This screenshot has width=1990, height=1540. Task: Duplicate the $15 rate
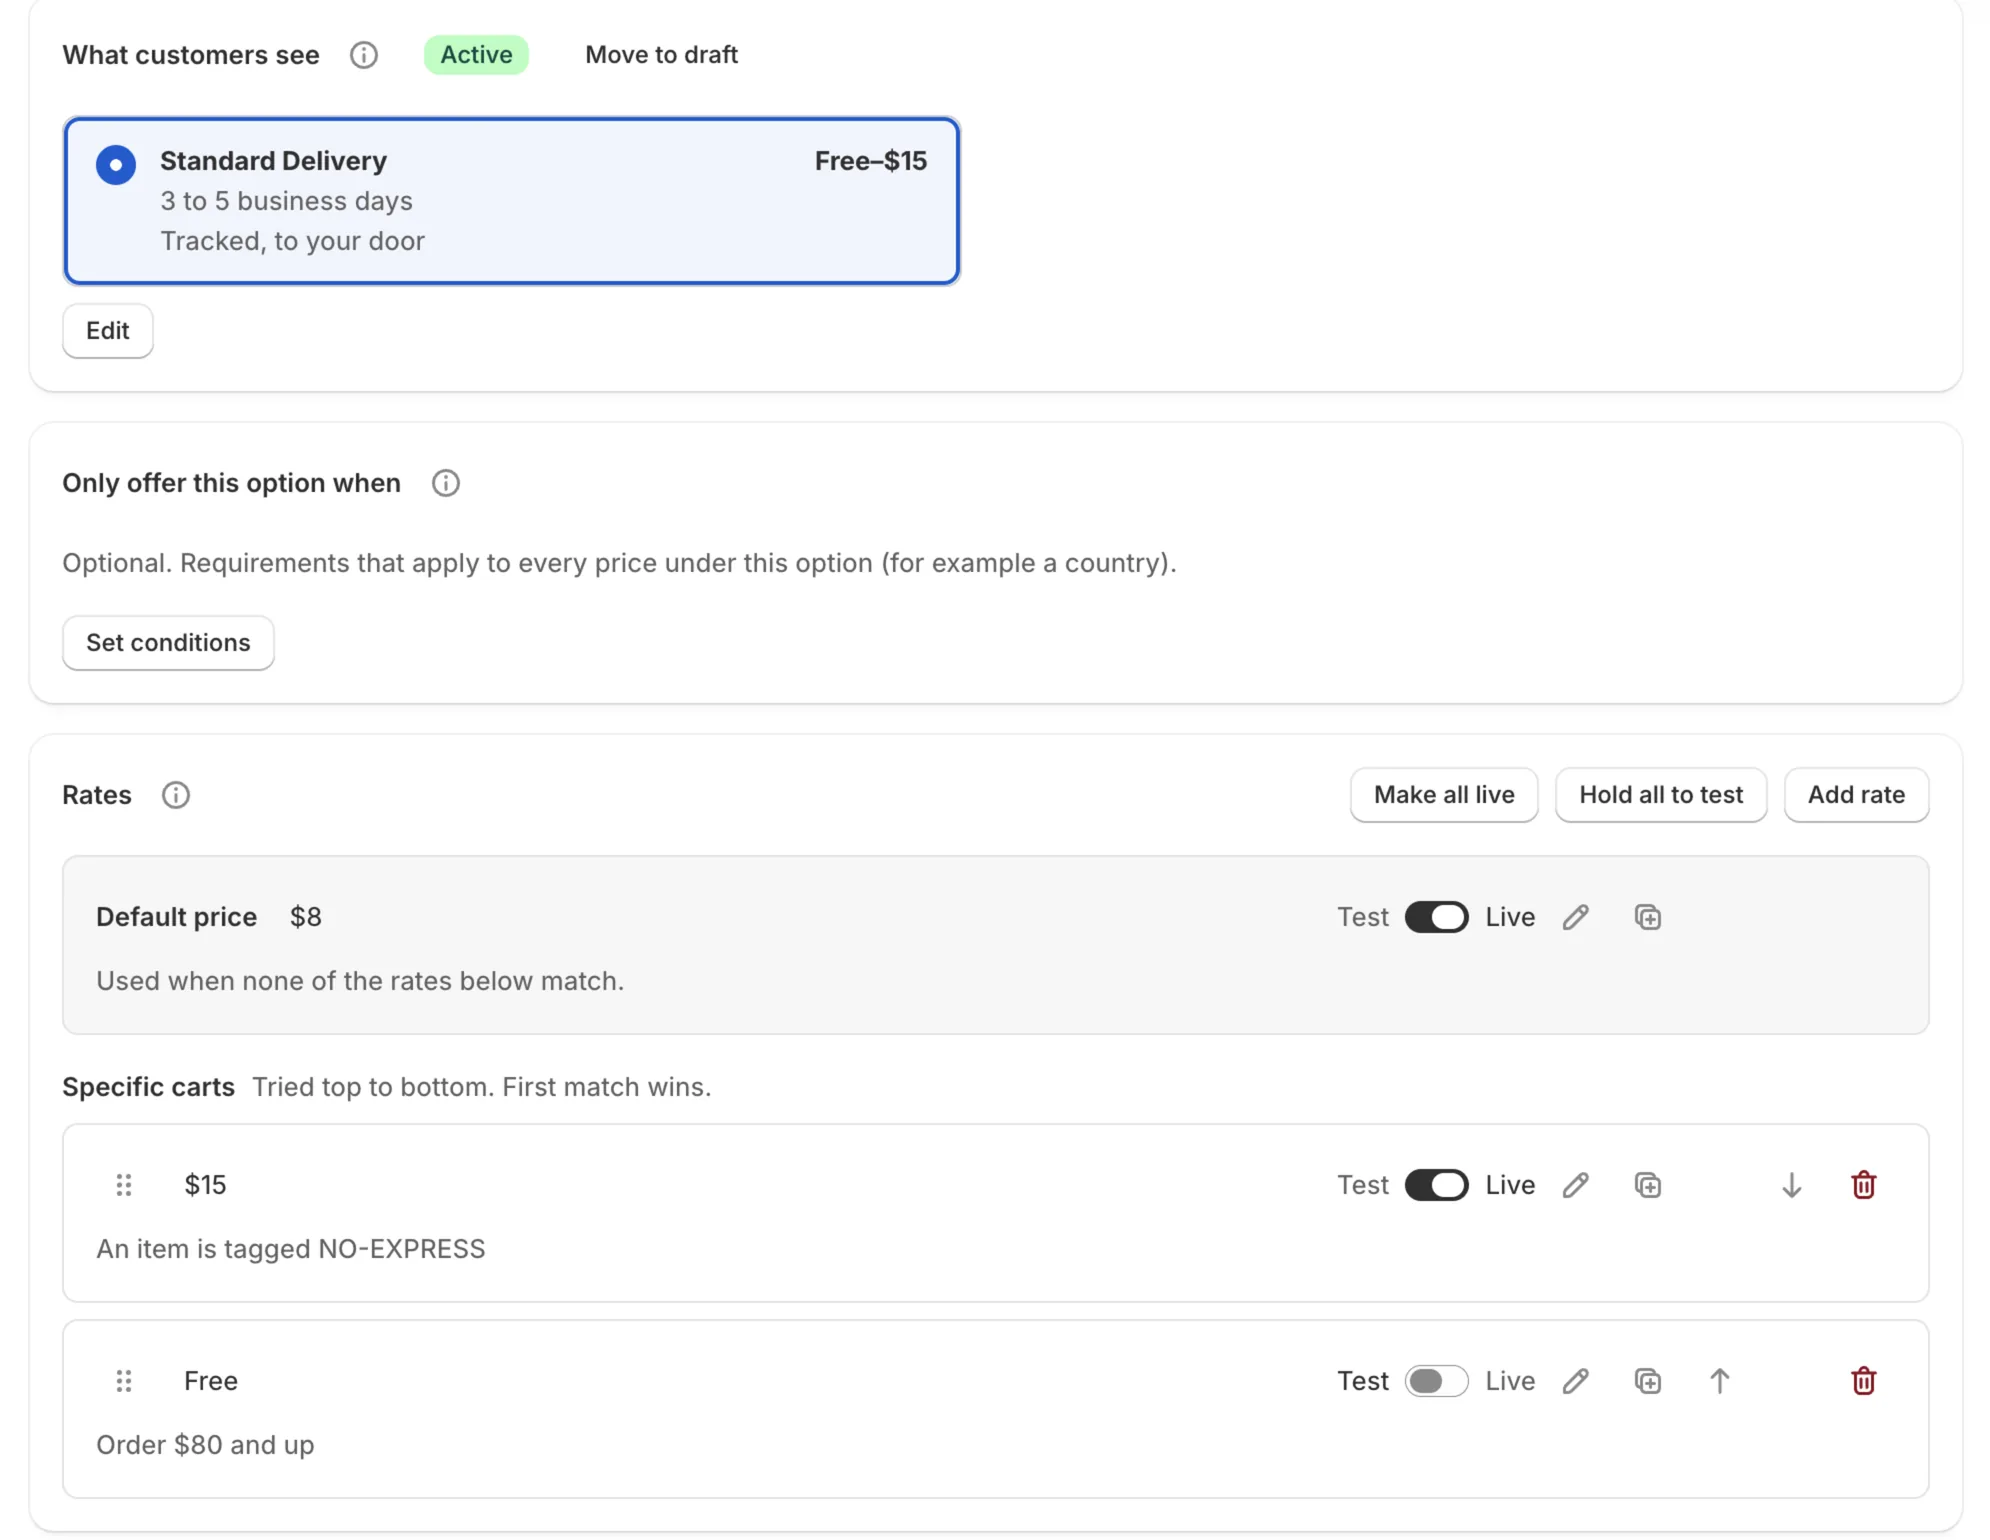click(1648, 1185)
